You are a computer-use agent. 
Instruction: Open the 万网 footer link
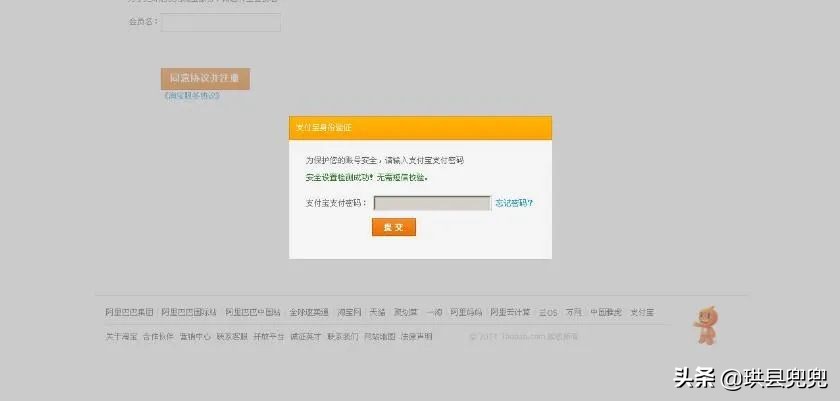point(574,312)
